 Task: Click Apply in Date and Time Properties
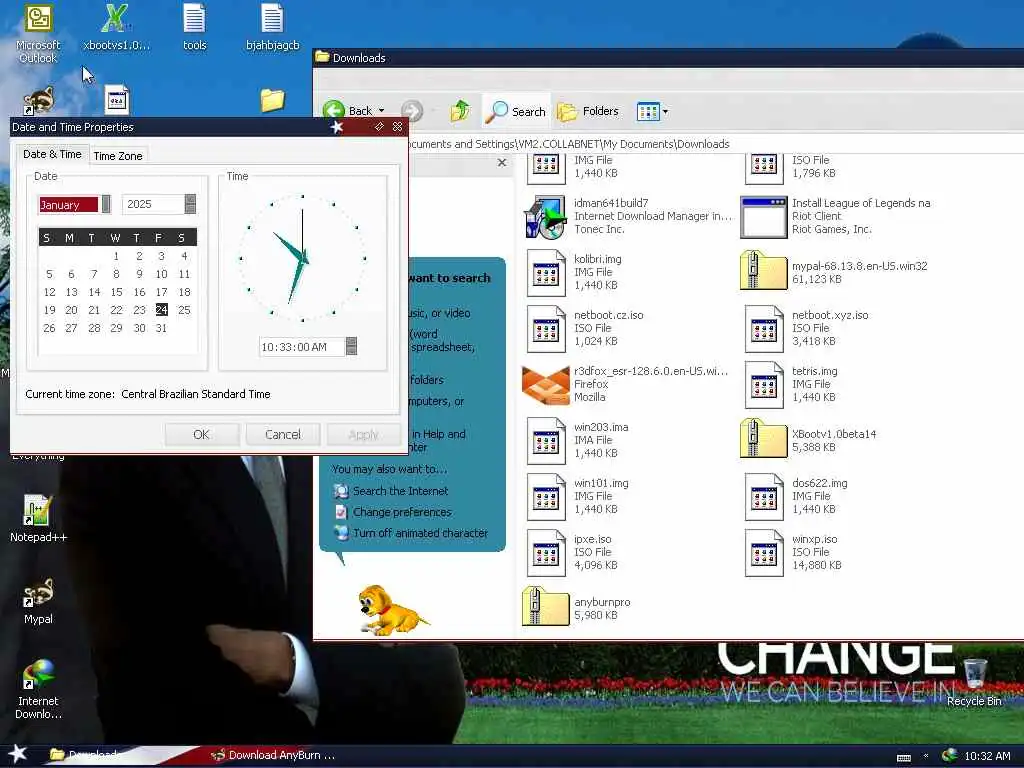tap(363, 434)
